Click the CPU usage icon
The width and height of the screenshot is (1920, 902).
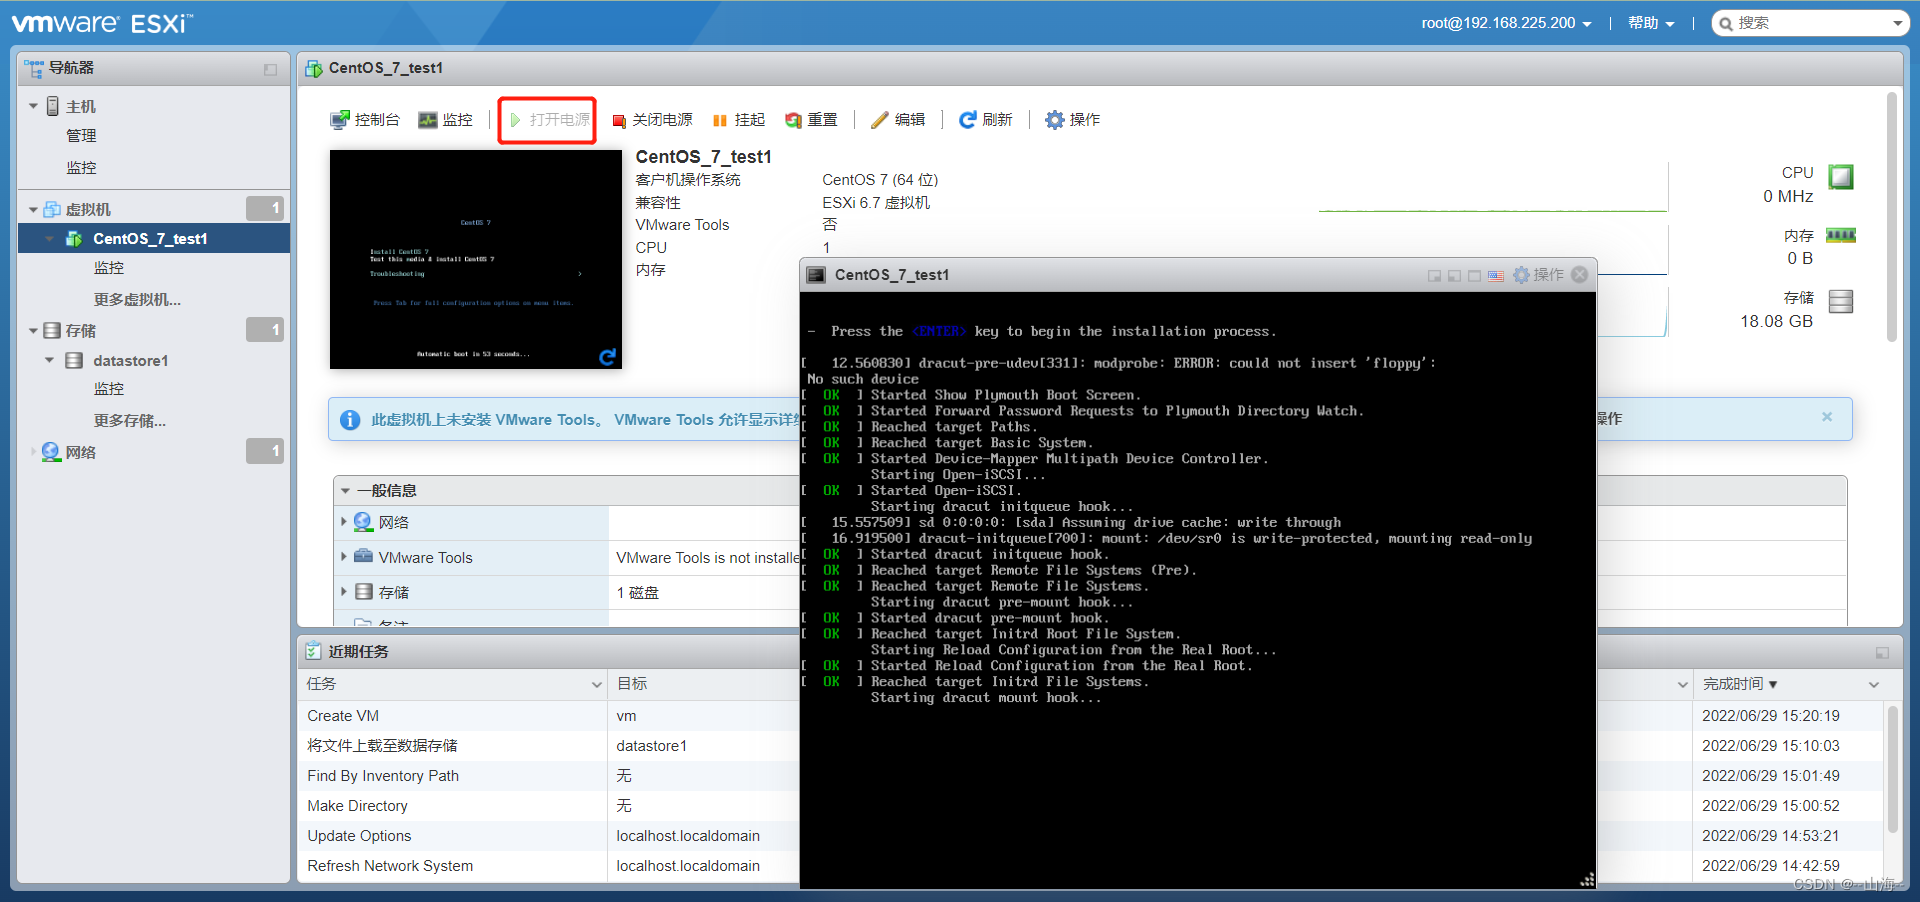[1841, 177]
